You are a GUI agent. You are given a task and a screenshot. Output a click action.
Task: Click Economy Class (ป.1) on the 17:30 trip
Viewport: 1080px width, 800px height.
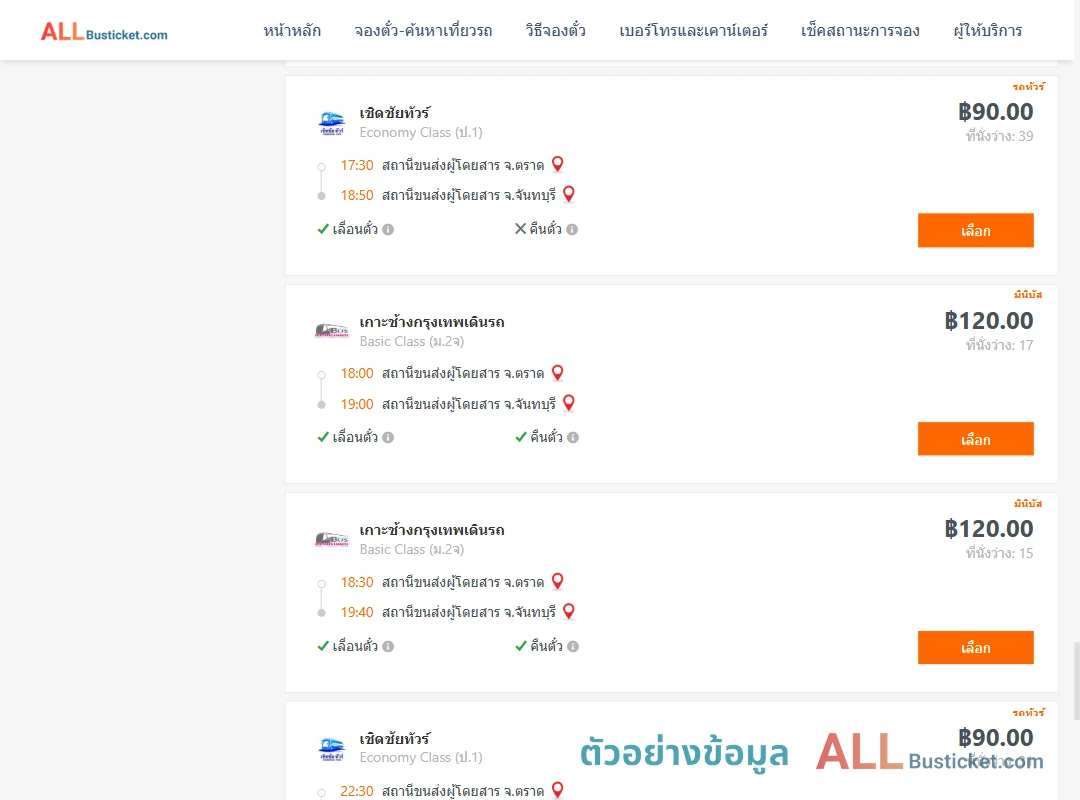tap(421, 132)
